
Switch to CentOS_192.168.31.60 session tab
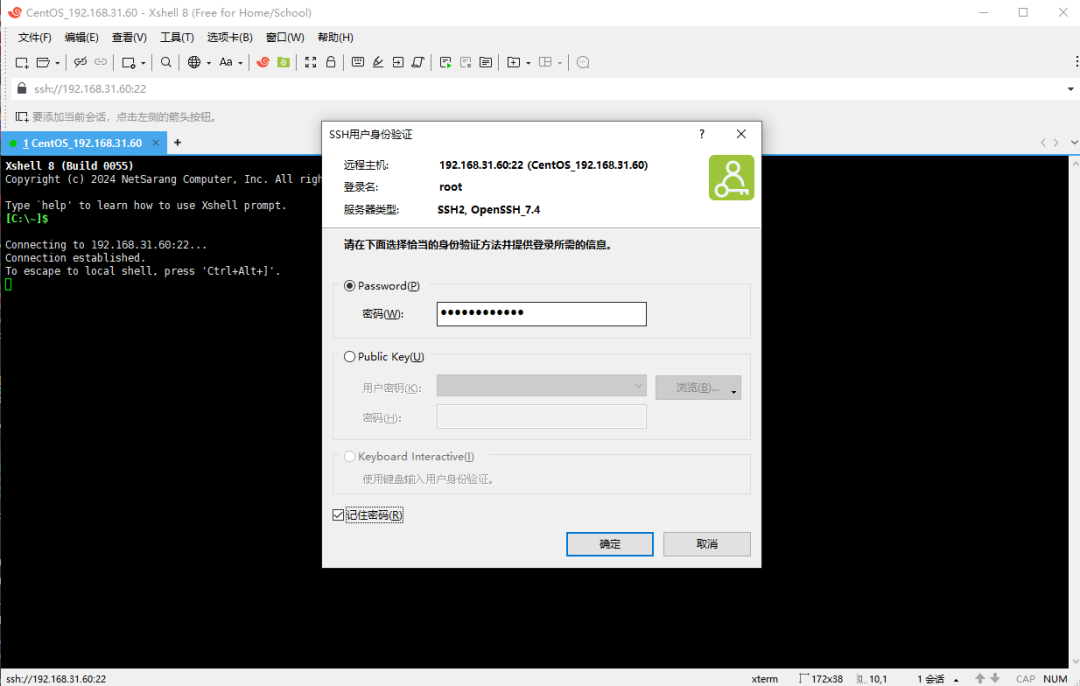pos(83,143)
